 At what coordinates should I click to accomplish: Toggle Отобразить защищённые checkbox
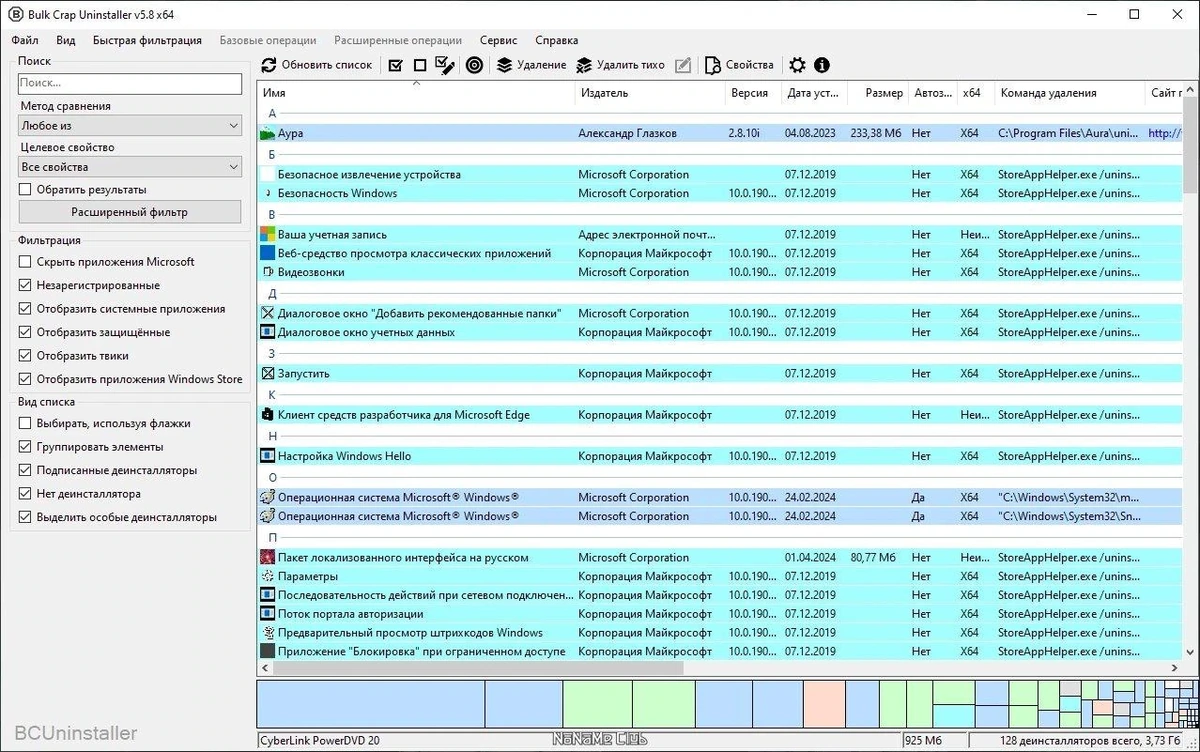pyautogui.click(x=25, y=332)
